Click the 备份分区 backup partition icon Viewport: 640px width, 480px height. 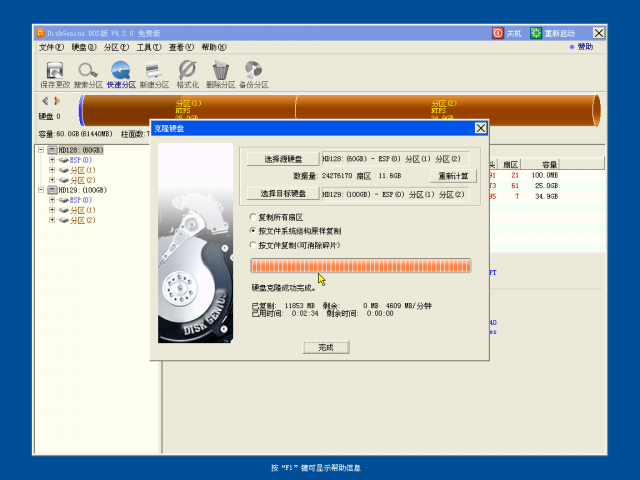253,74
